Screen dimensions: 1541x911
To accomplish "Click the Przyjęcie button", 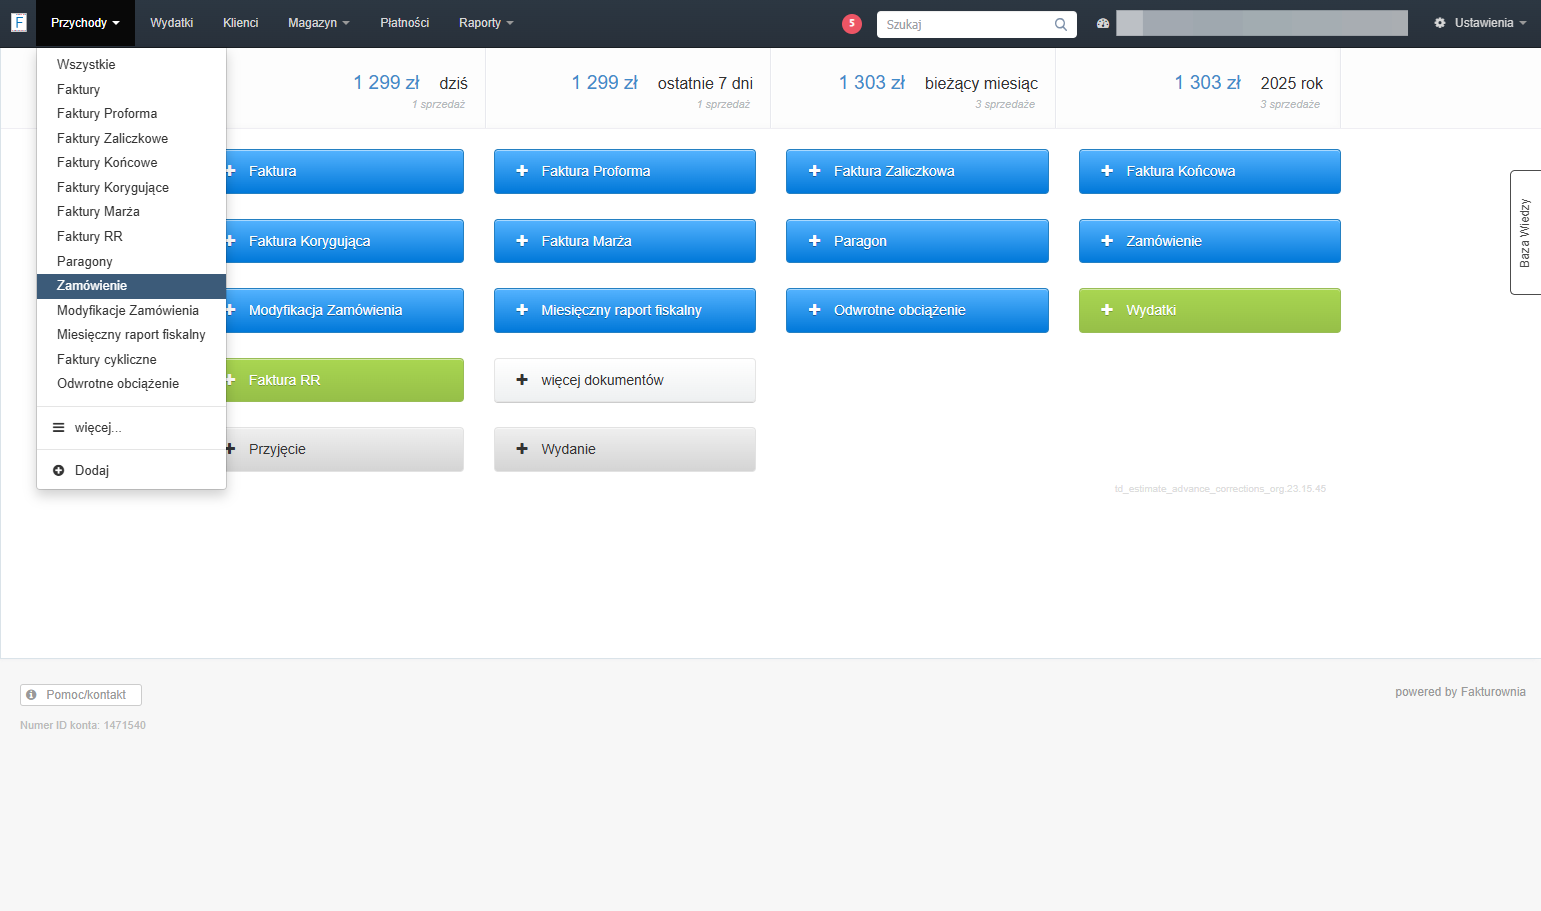I will point(343,449).
